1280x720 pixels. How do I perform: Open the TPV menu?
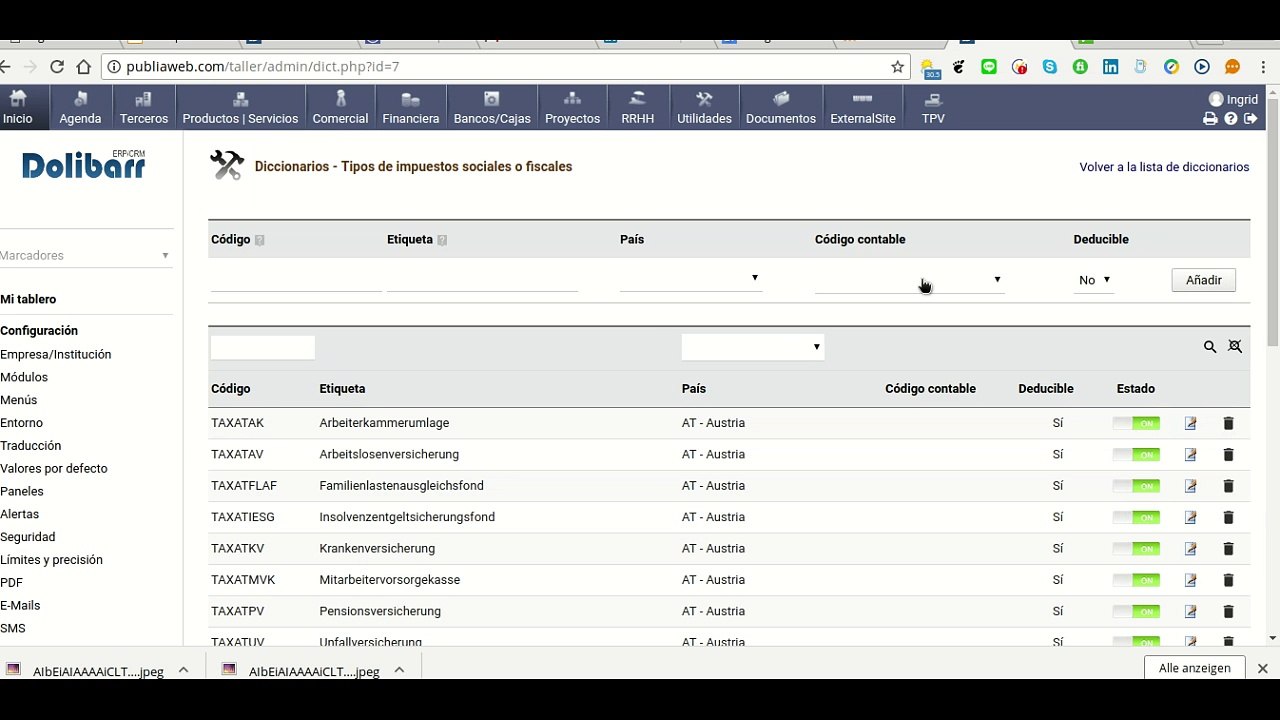pos(933,108)
